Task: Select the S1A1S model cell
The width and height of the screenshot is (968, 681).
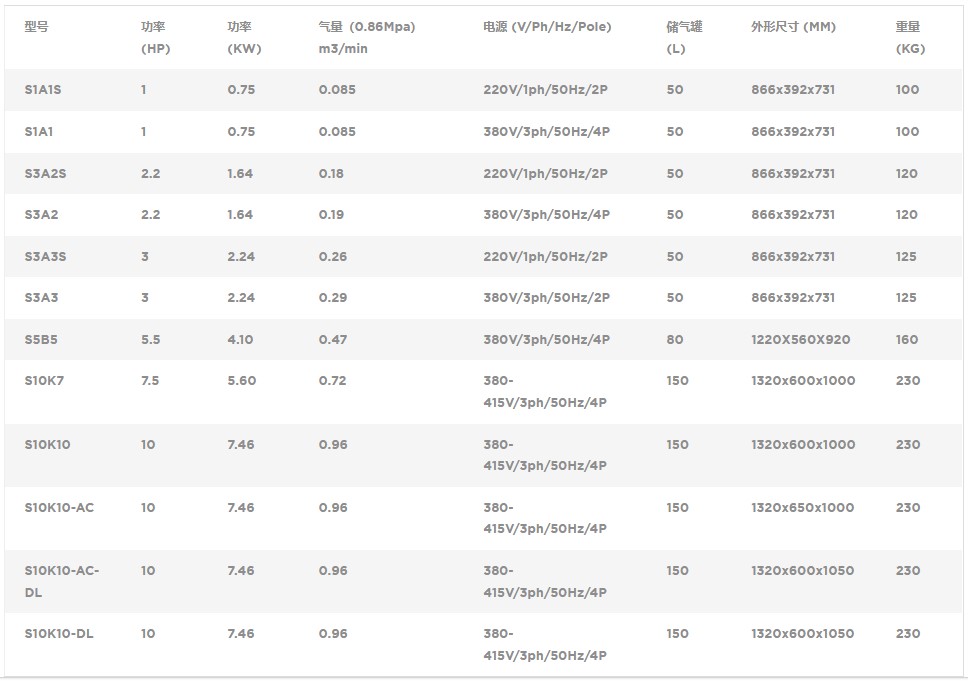Action: [43, 90]
